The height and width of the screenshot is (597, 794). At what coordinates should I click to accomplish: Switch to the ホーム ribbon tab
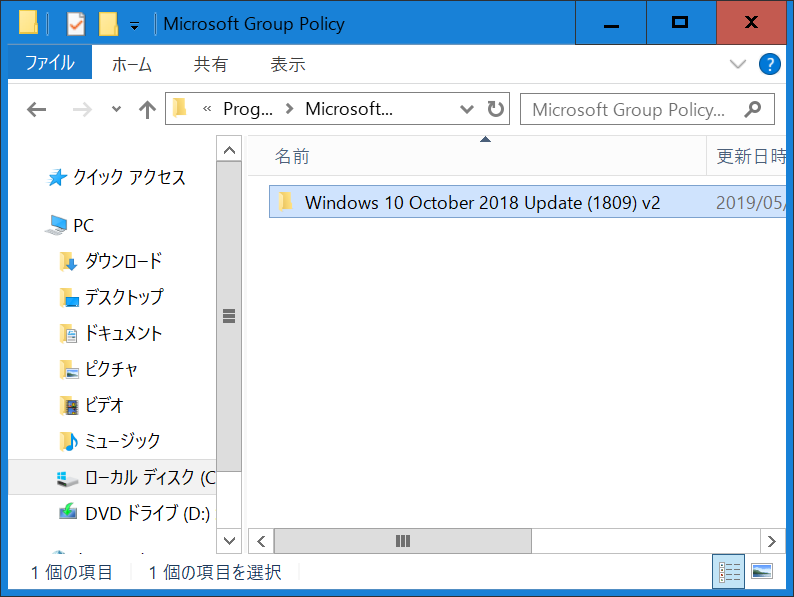[x=131, y=64]
